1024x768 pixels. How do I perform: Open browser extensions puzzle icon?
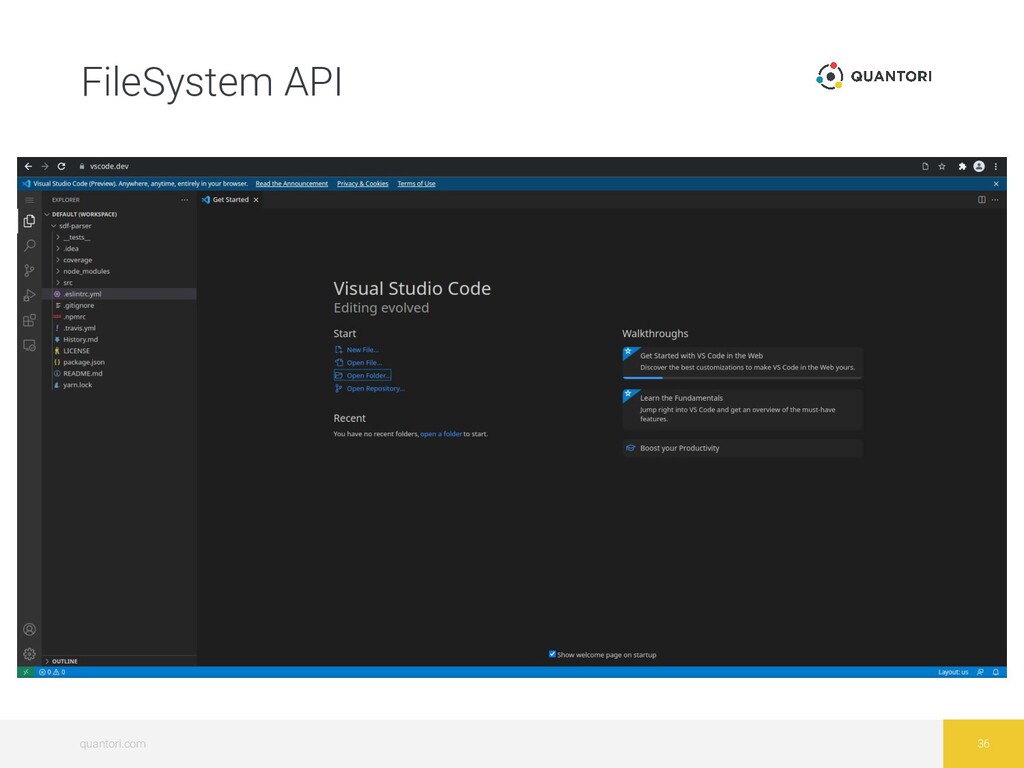click(962, 167)
